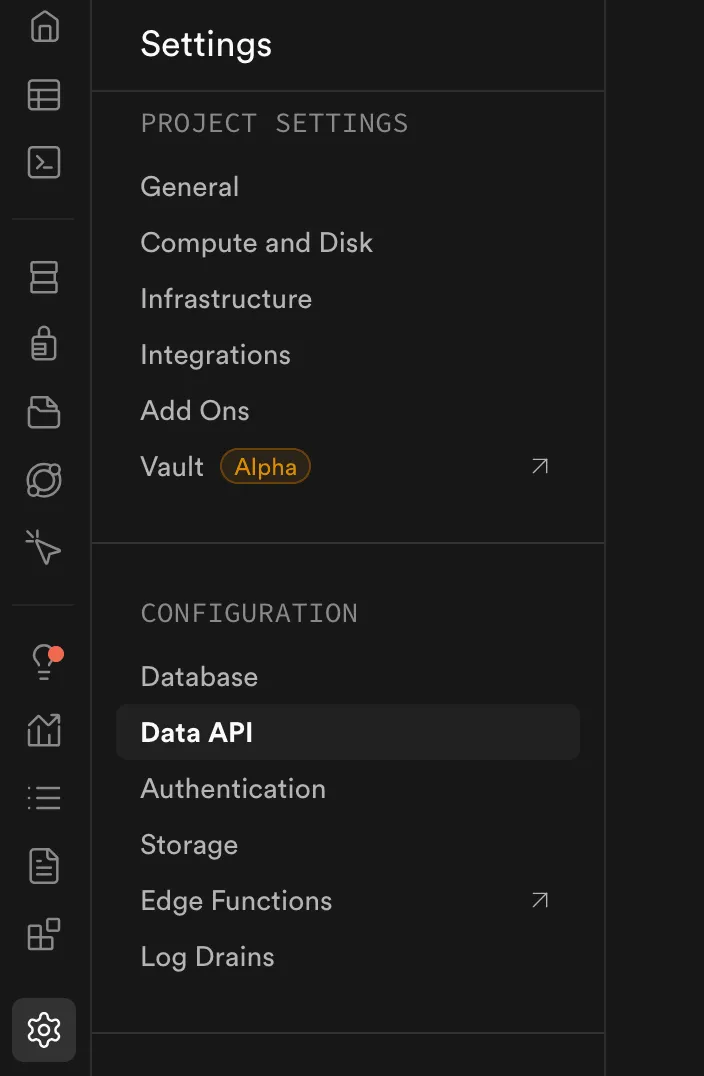Screen dimensions: 704x1076
Task: Navigate to the project Home icon
Action: click(43, 27)
